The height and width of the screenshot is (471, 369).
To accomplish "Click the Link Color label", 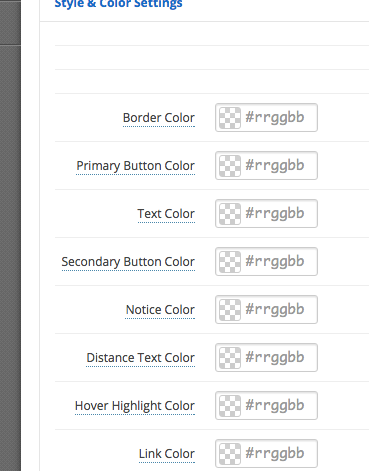I will tap(167, 454).
